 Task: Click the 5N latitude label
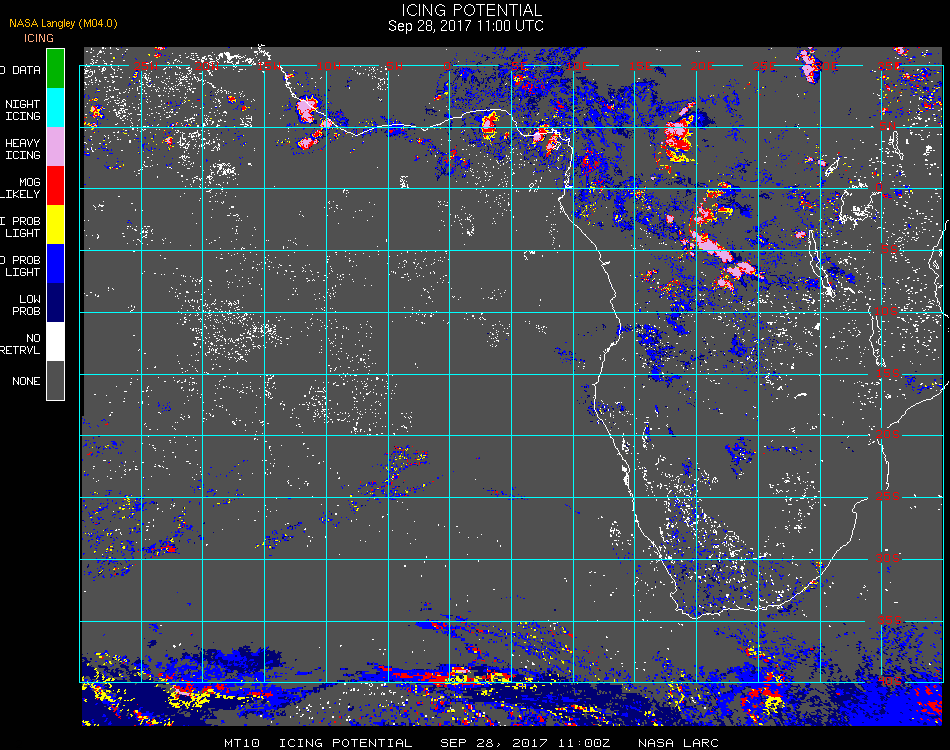[x=888, y=126]
